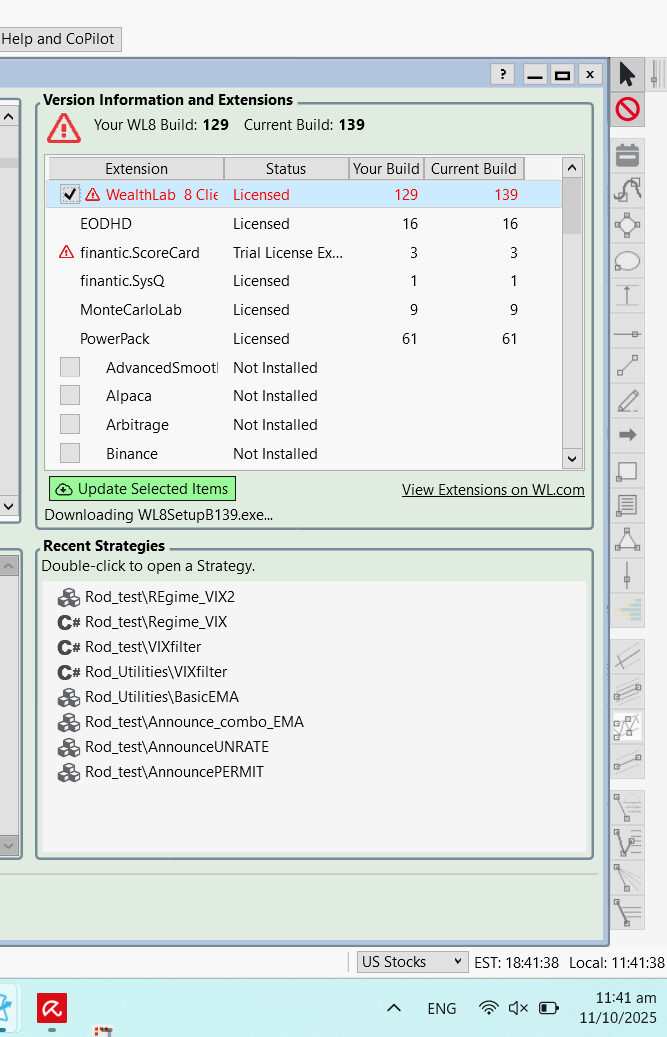Click the Update Selected Items button
This screenshot has height=1037, width=667.
pos(142,489)
